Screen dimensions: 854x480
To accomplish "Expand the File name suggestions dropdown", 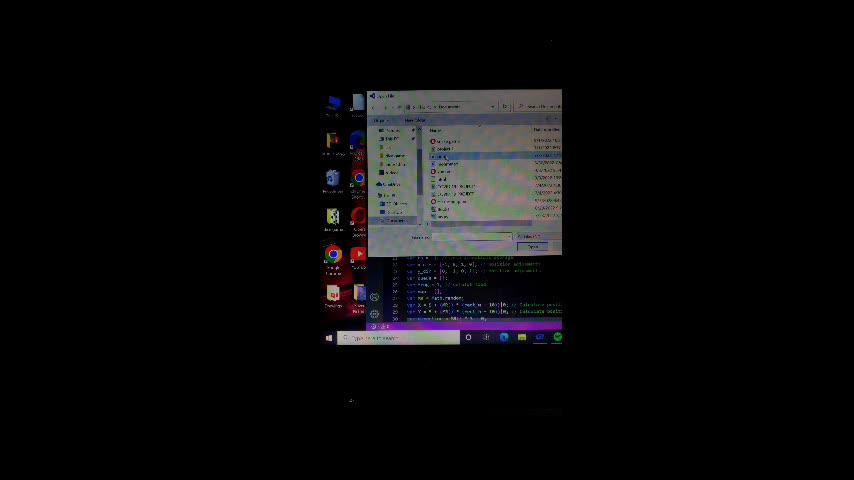I will [x=509, y=237].
